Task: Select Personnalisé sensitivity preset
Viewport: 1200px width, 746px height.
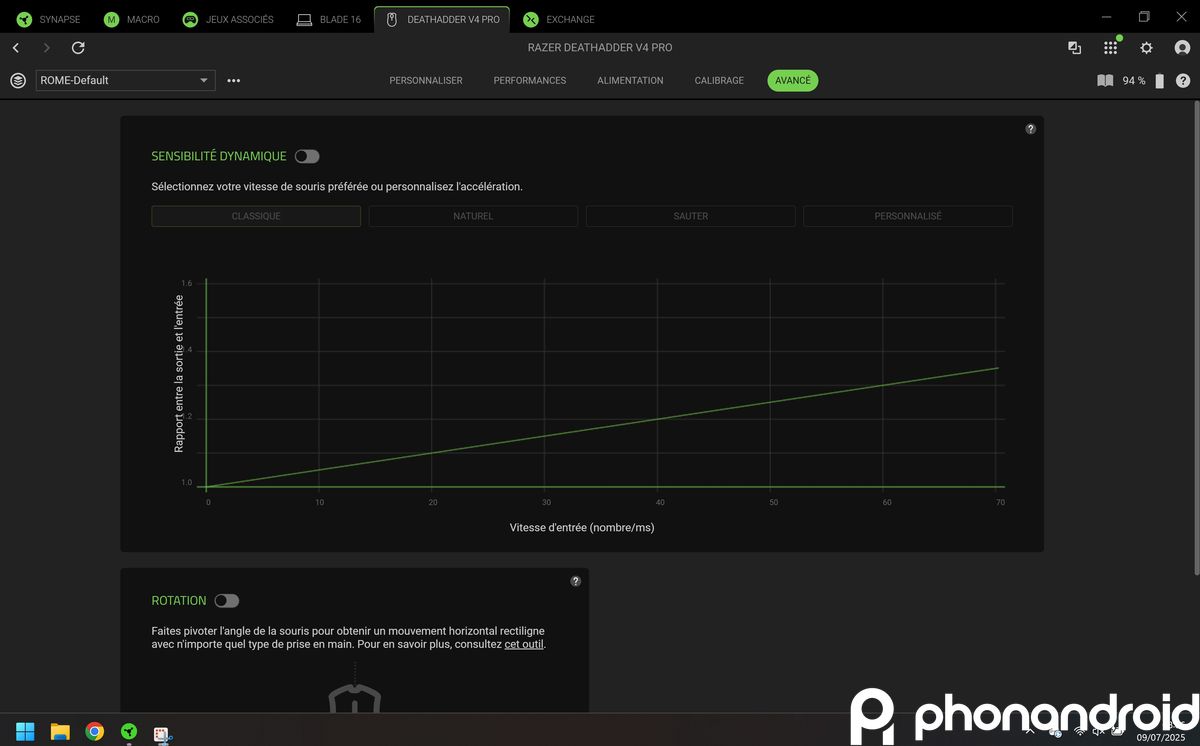Action: point(908,216)
